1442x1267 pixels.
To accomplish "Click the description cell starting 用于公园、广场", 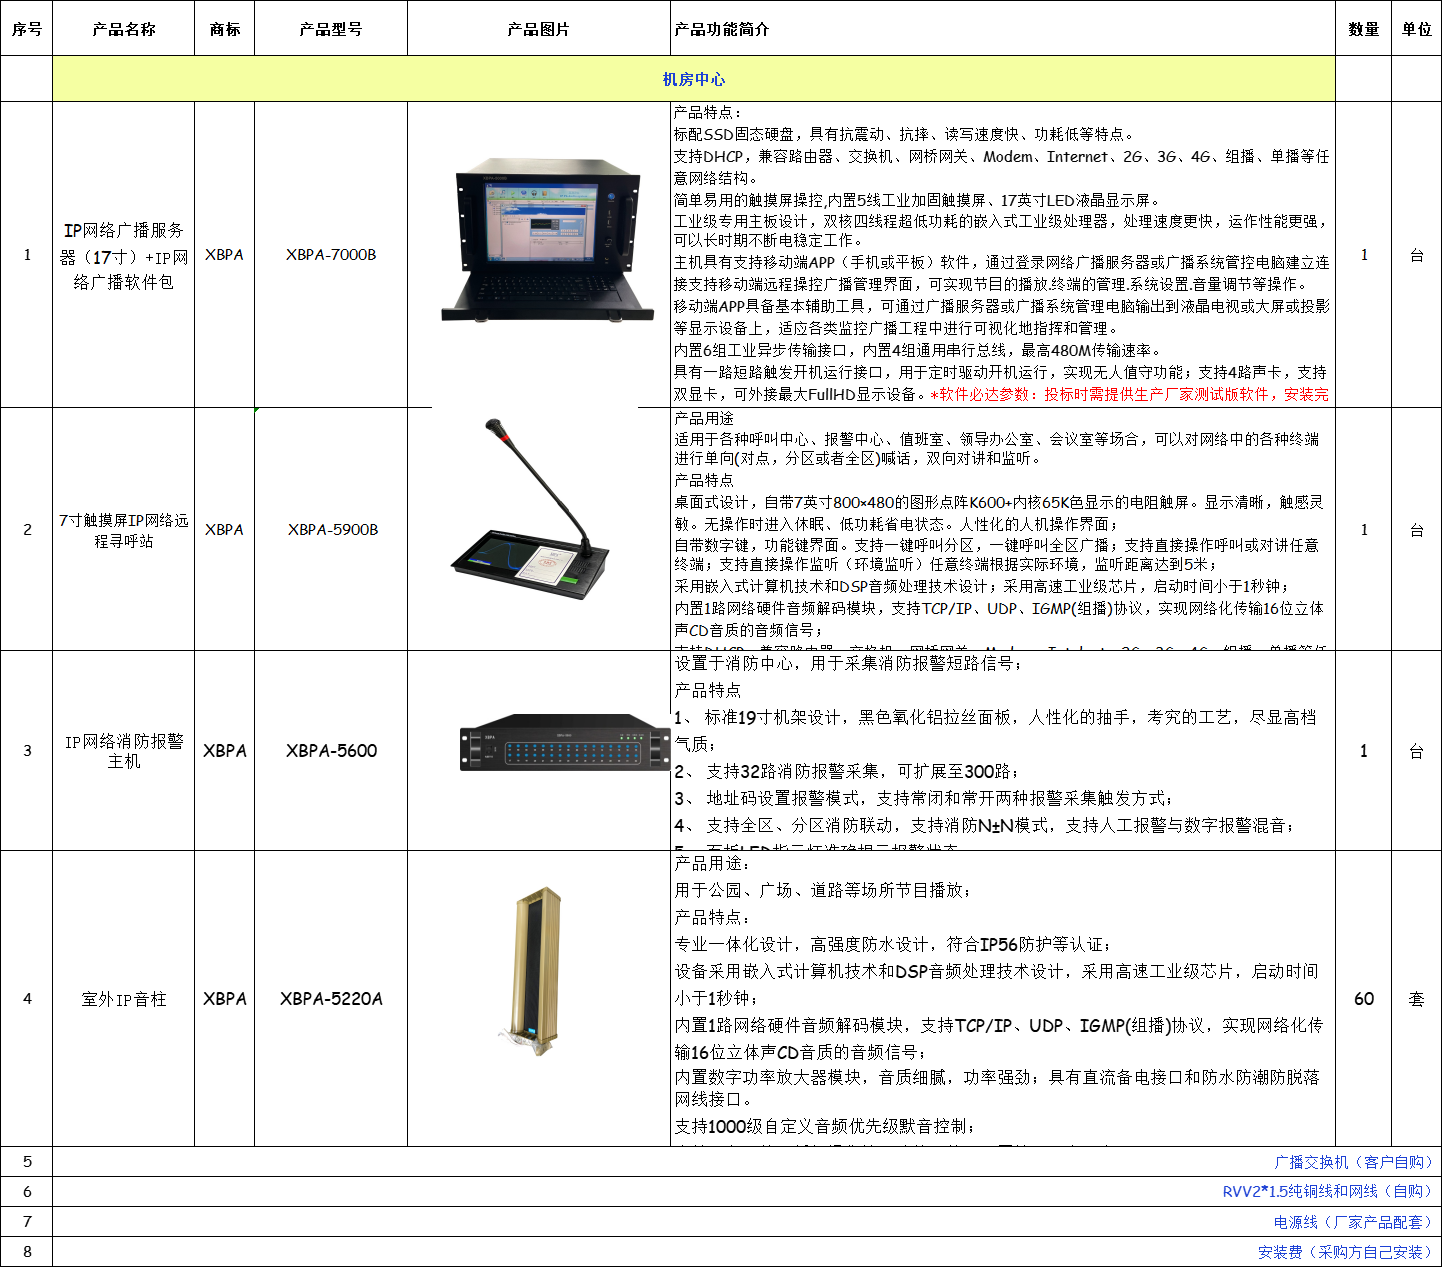I will (x=1003, y=998).
